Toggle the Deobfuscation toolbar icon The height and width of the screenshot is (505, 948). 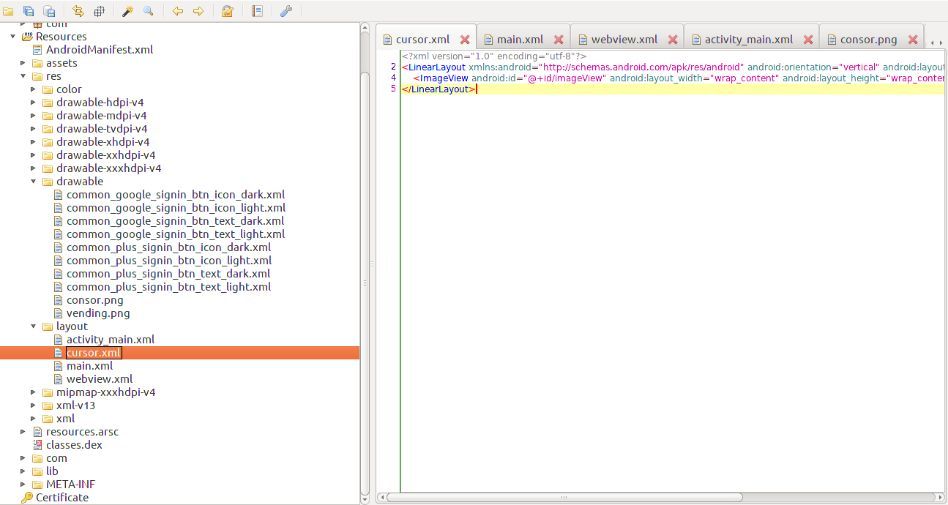pos(227,11)
